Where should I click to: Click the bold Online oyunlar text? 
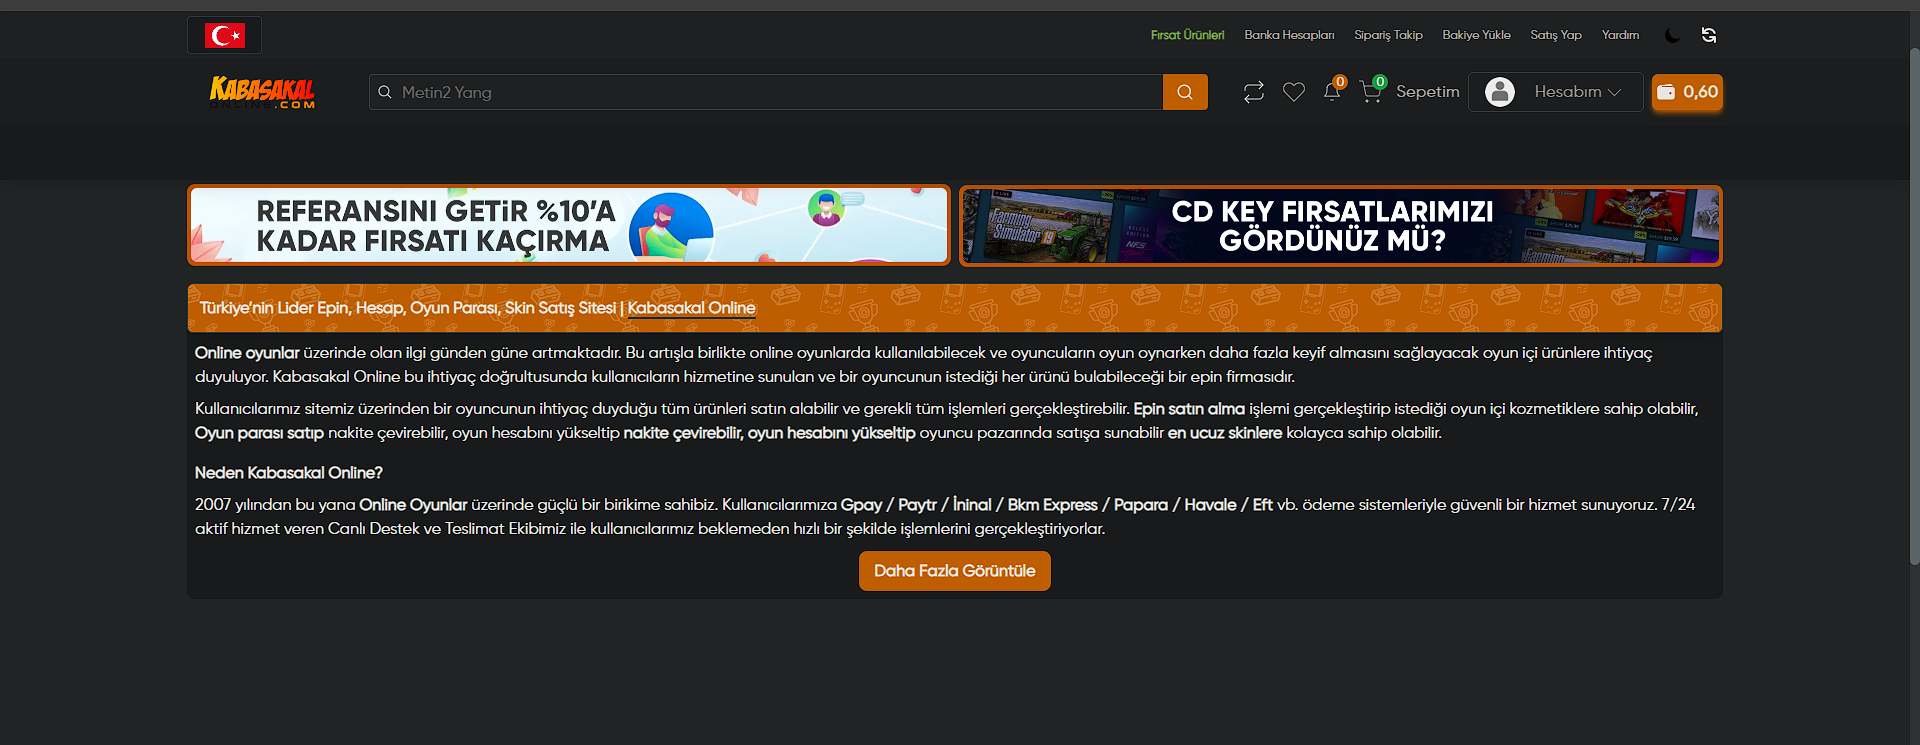[x=247, y=353]
